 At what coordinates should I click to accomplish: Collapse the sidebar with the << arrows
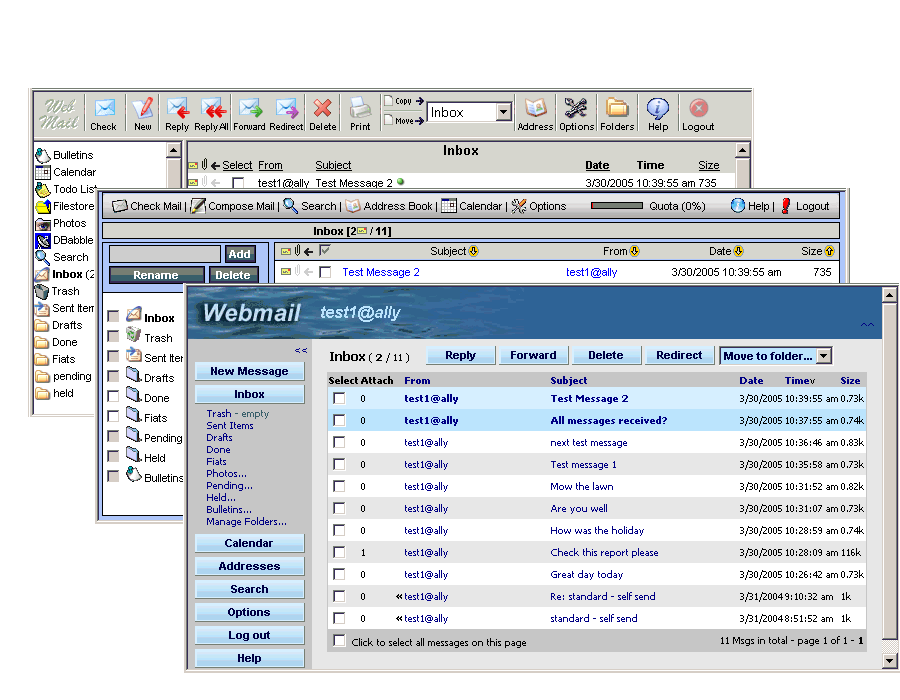300,350
